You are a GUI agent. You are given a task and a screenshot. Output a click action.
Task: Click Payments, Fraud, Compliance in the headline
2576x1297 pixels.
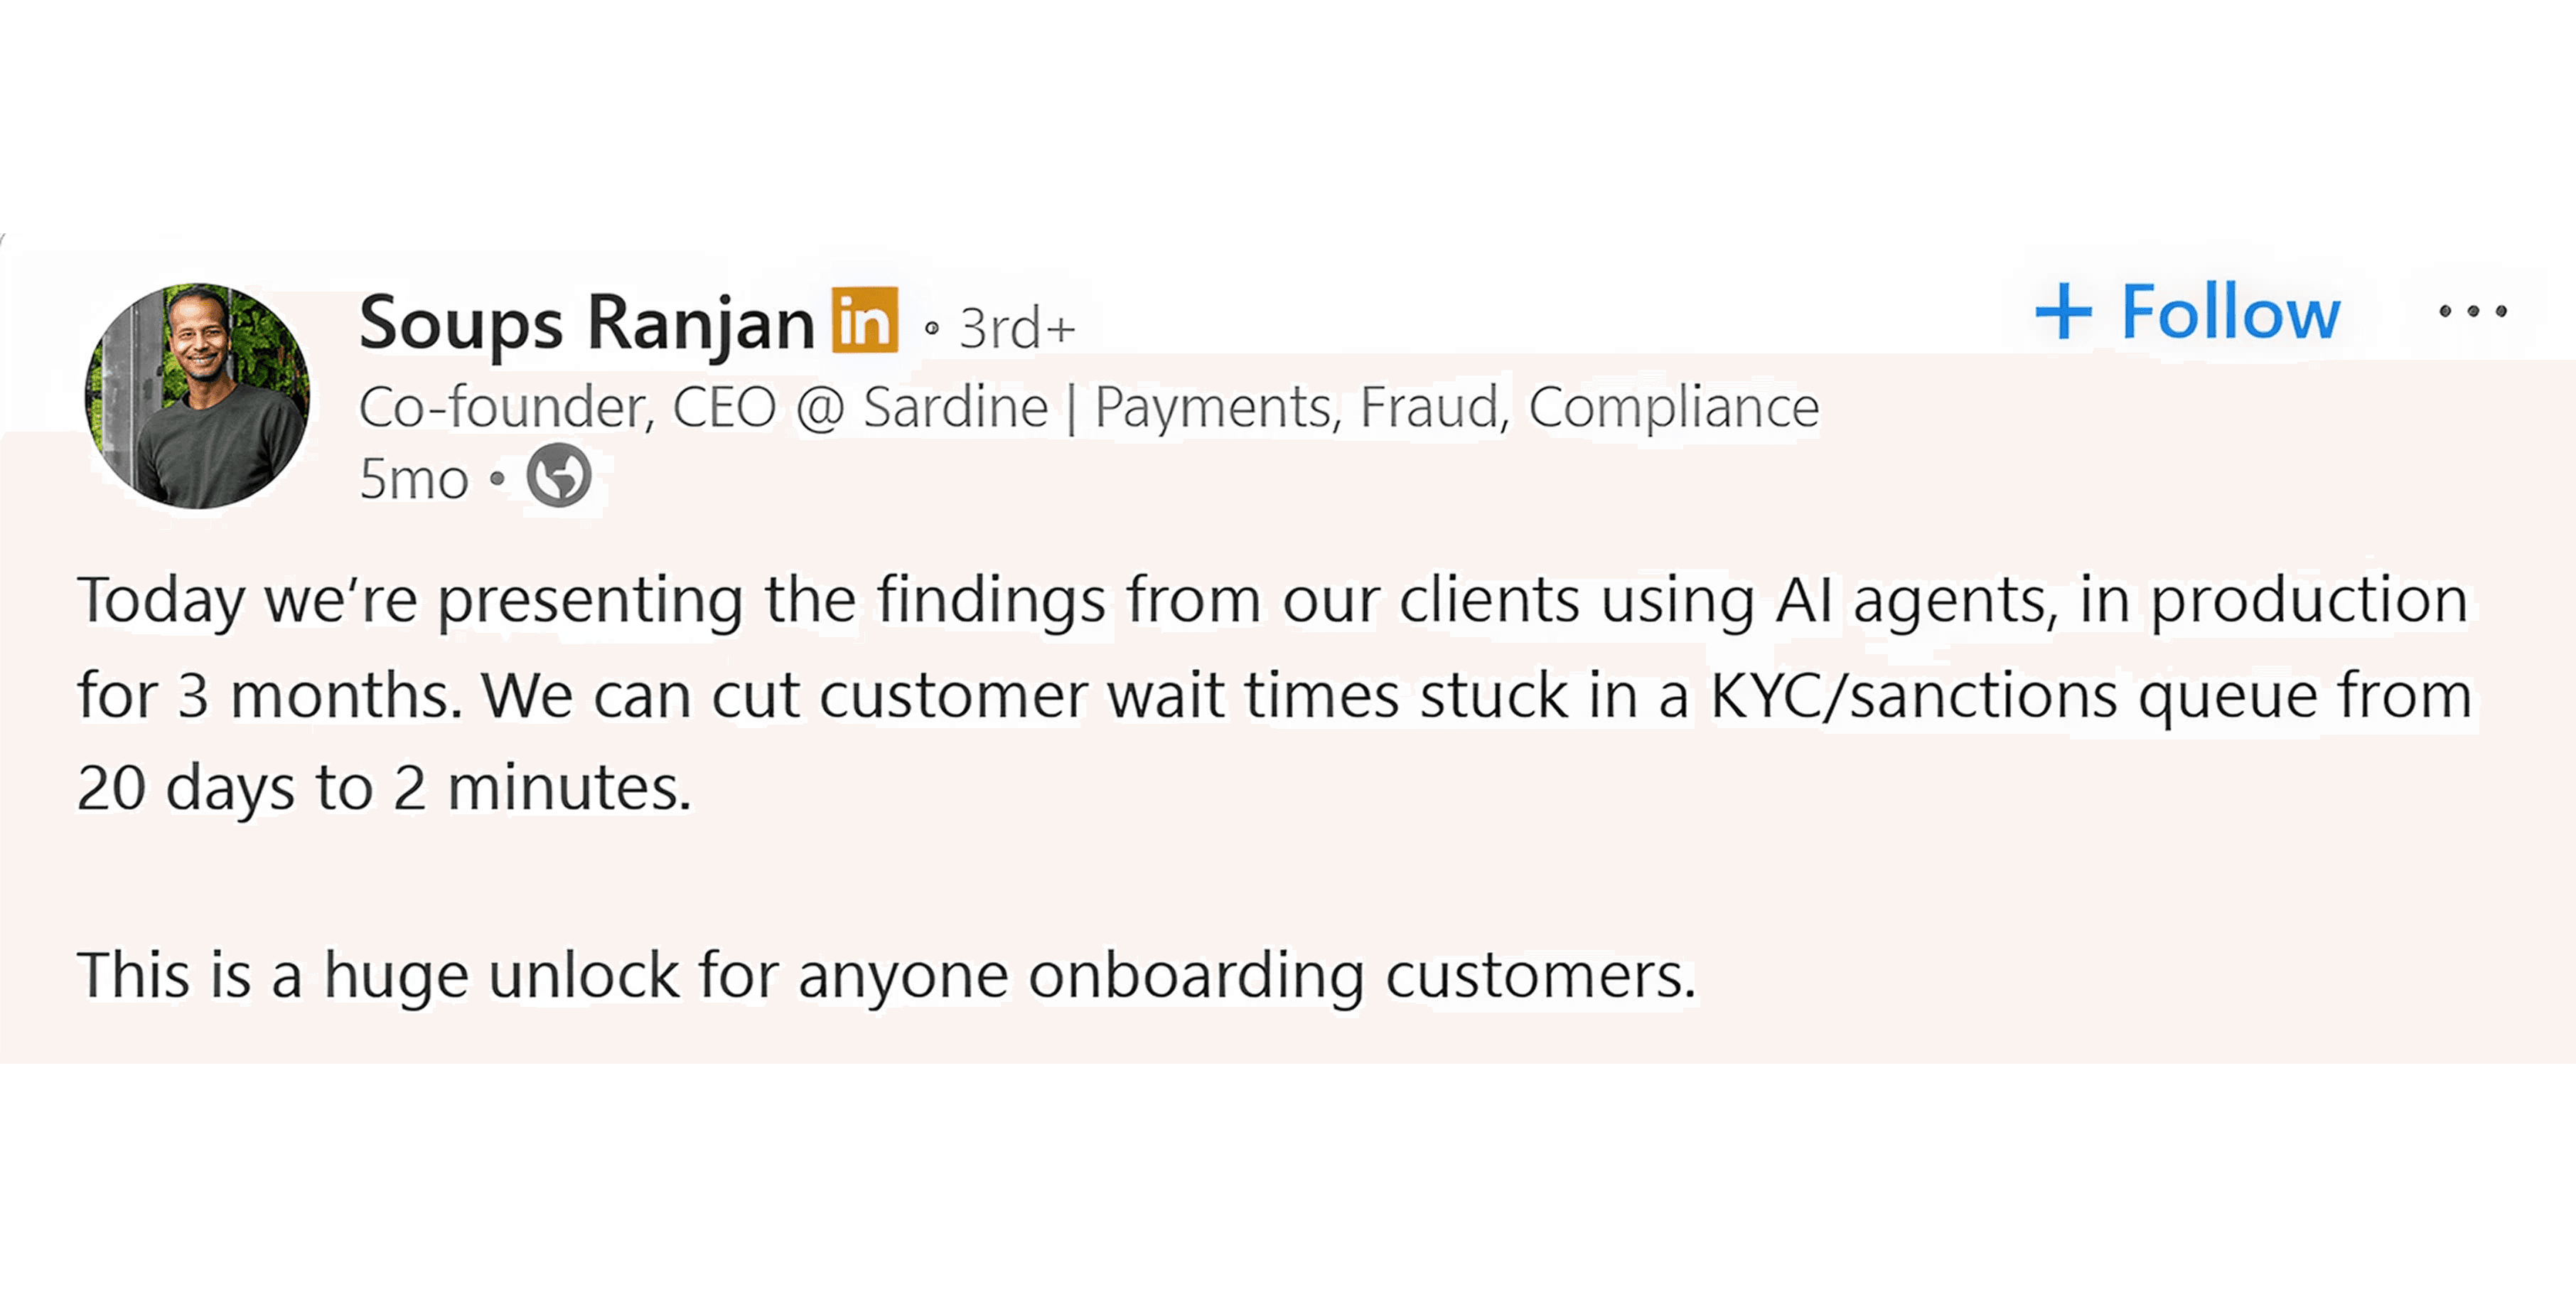pos(1456,407)
